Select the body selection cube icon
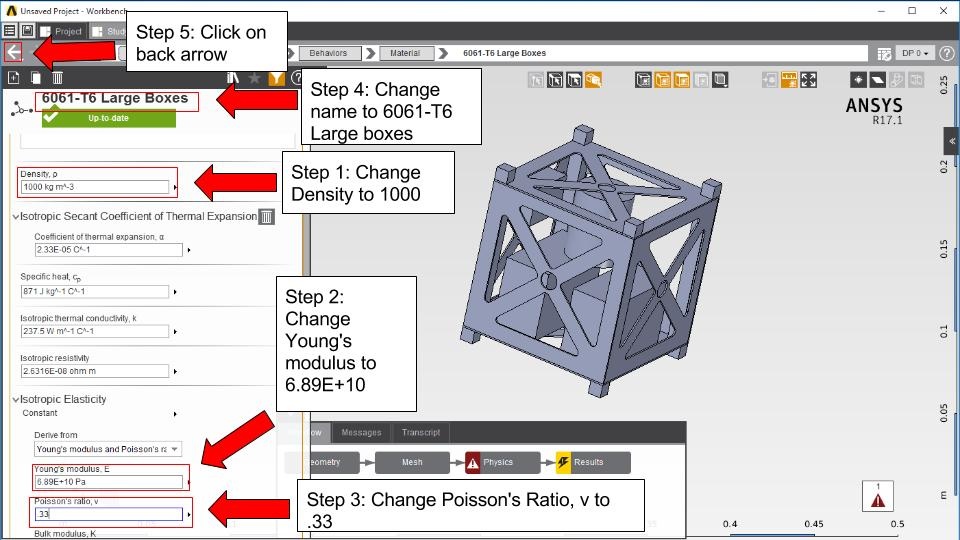 [x=536, y=80]
